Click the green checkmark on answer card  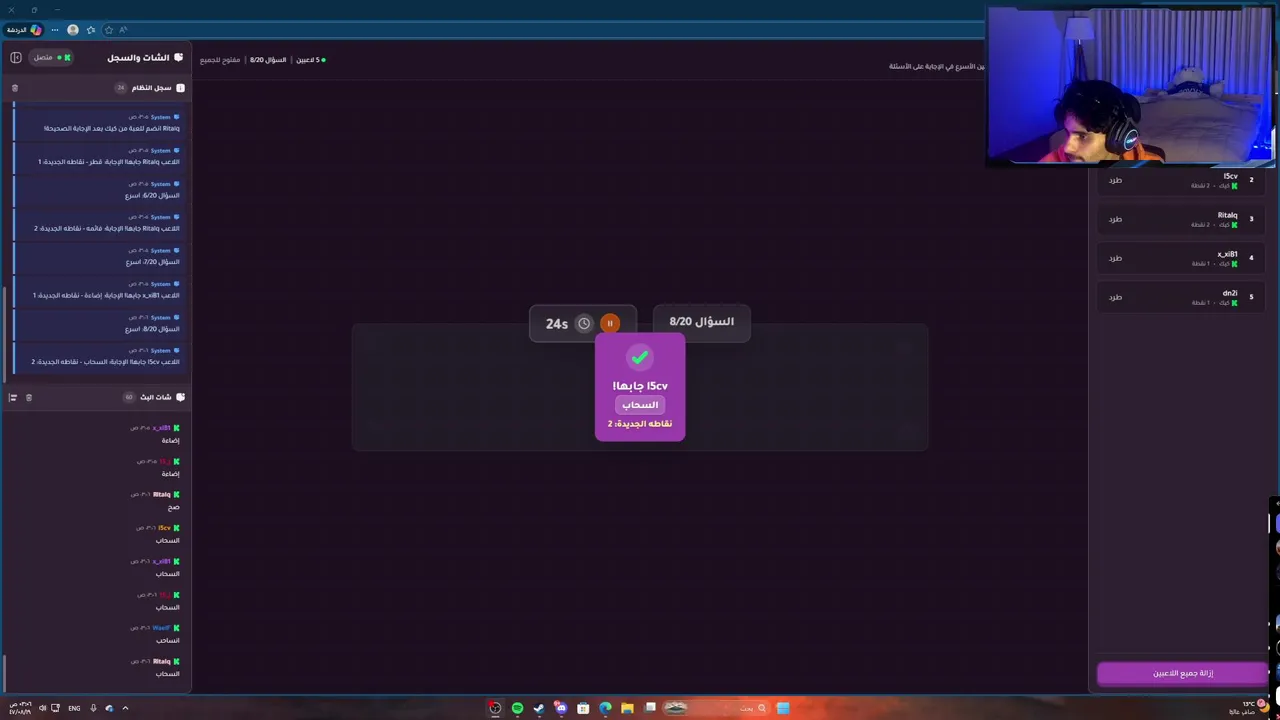(640, 357)
